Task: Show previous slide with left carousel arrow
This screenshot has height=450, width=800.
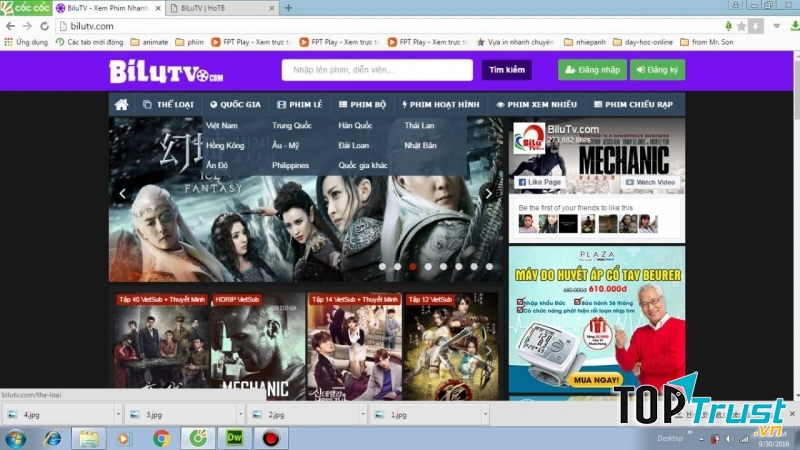Action: coord(122,193)
